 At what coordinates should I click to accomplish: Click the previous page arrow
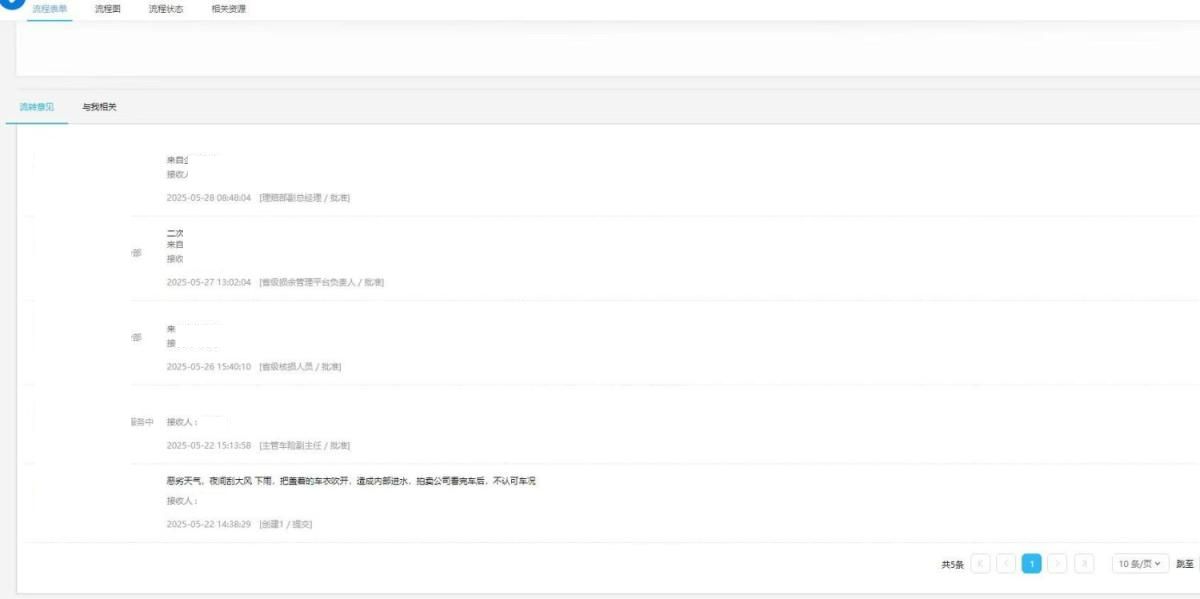[1006, 564]
